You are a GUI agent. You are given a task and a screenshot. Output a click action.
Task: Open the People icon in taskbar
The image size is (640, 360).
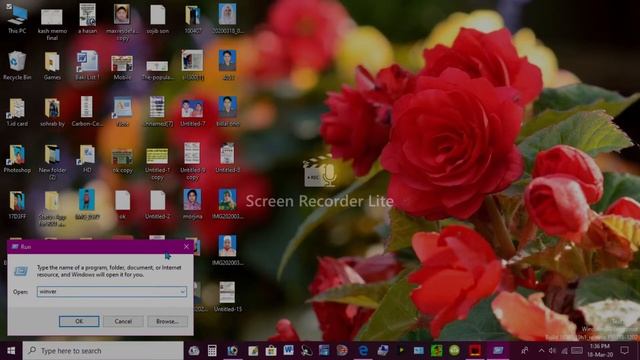pos(525,351)
